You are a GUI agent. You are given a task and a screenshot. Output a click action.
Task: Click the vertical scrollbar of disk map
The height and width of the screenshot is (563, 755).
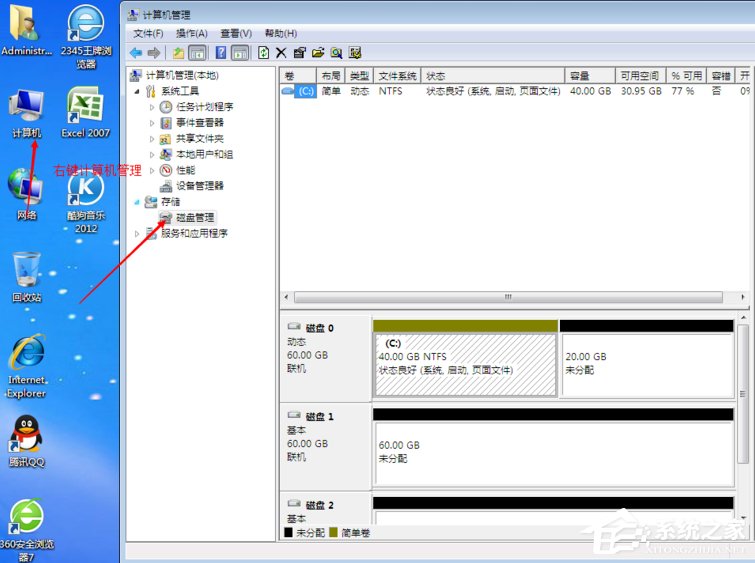coord(743,394)
